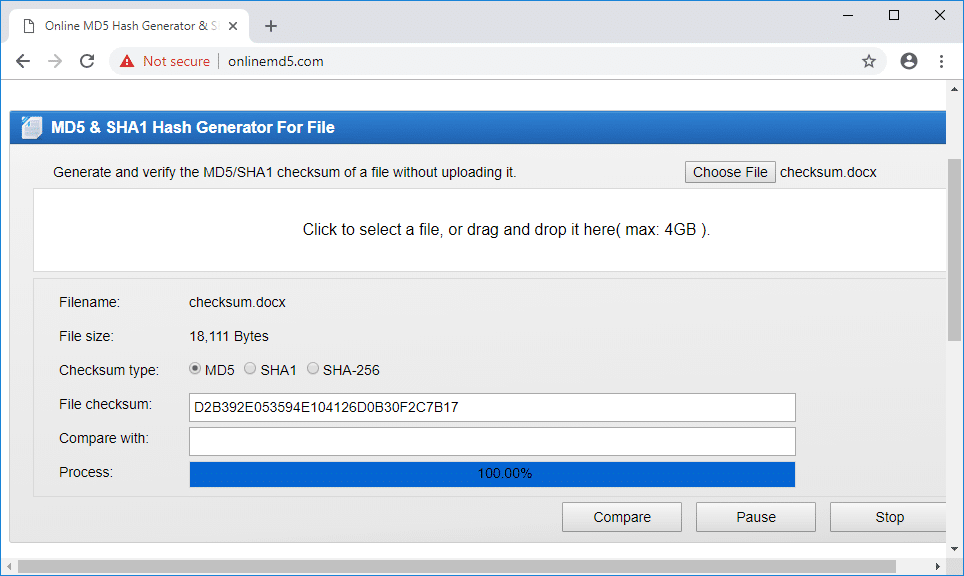Image resolution: width=964 pixels, height=576 pixels.
Task: Open the Chrome profile avatar
Action: pyautogui.click(x=909, y=61)
